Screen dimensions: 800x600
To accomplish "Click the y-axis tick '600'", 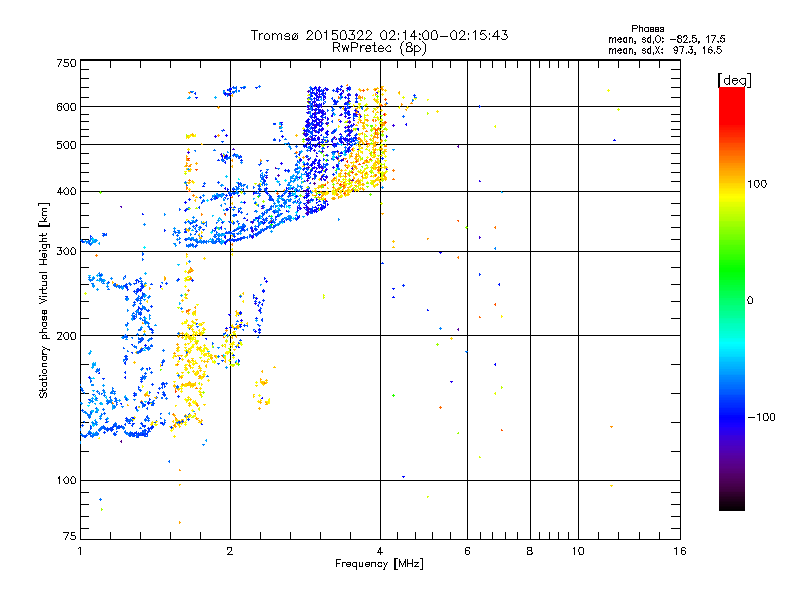I will click(x=66, y=107).
